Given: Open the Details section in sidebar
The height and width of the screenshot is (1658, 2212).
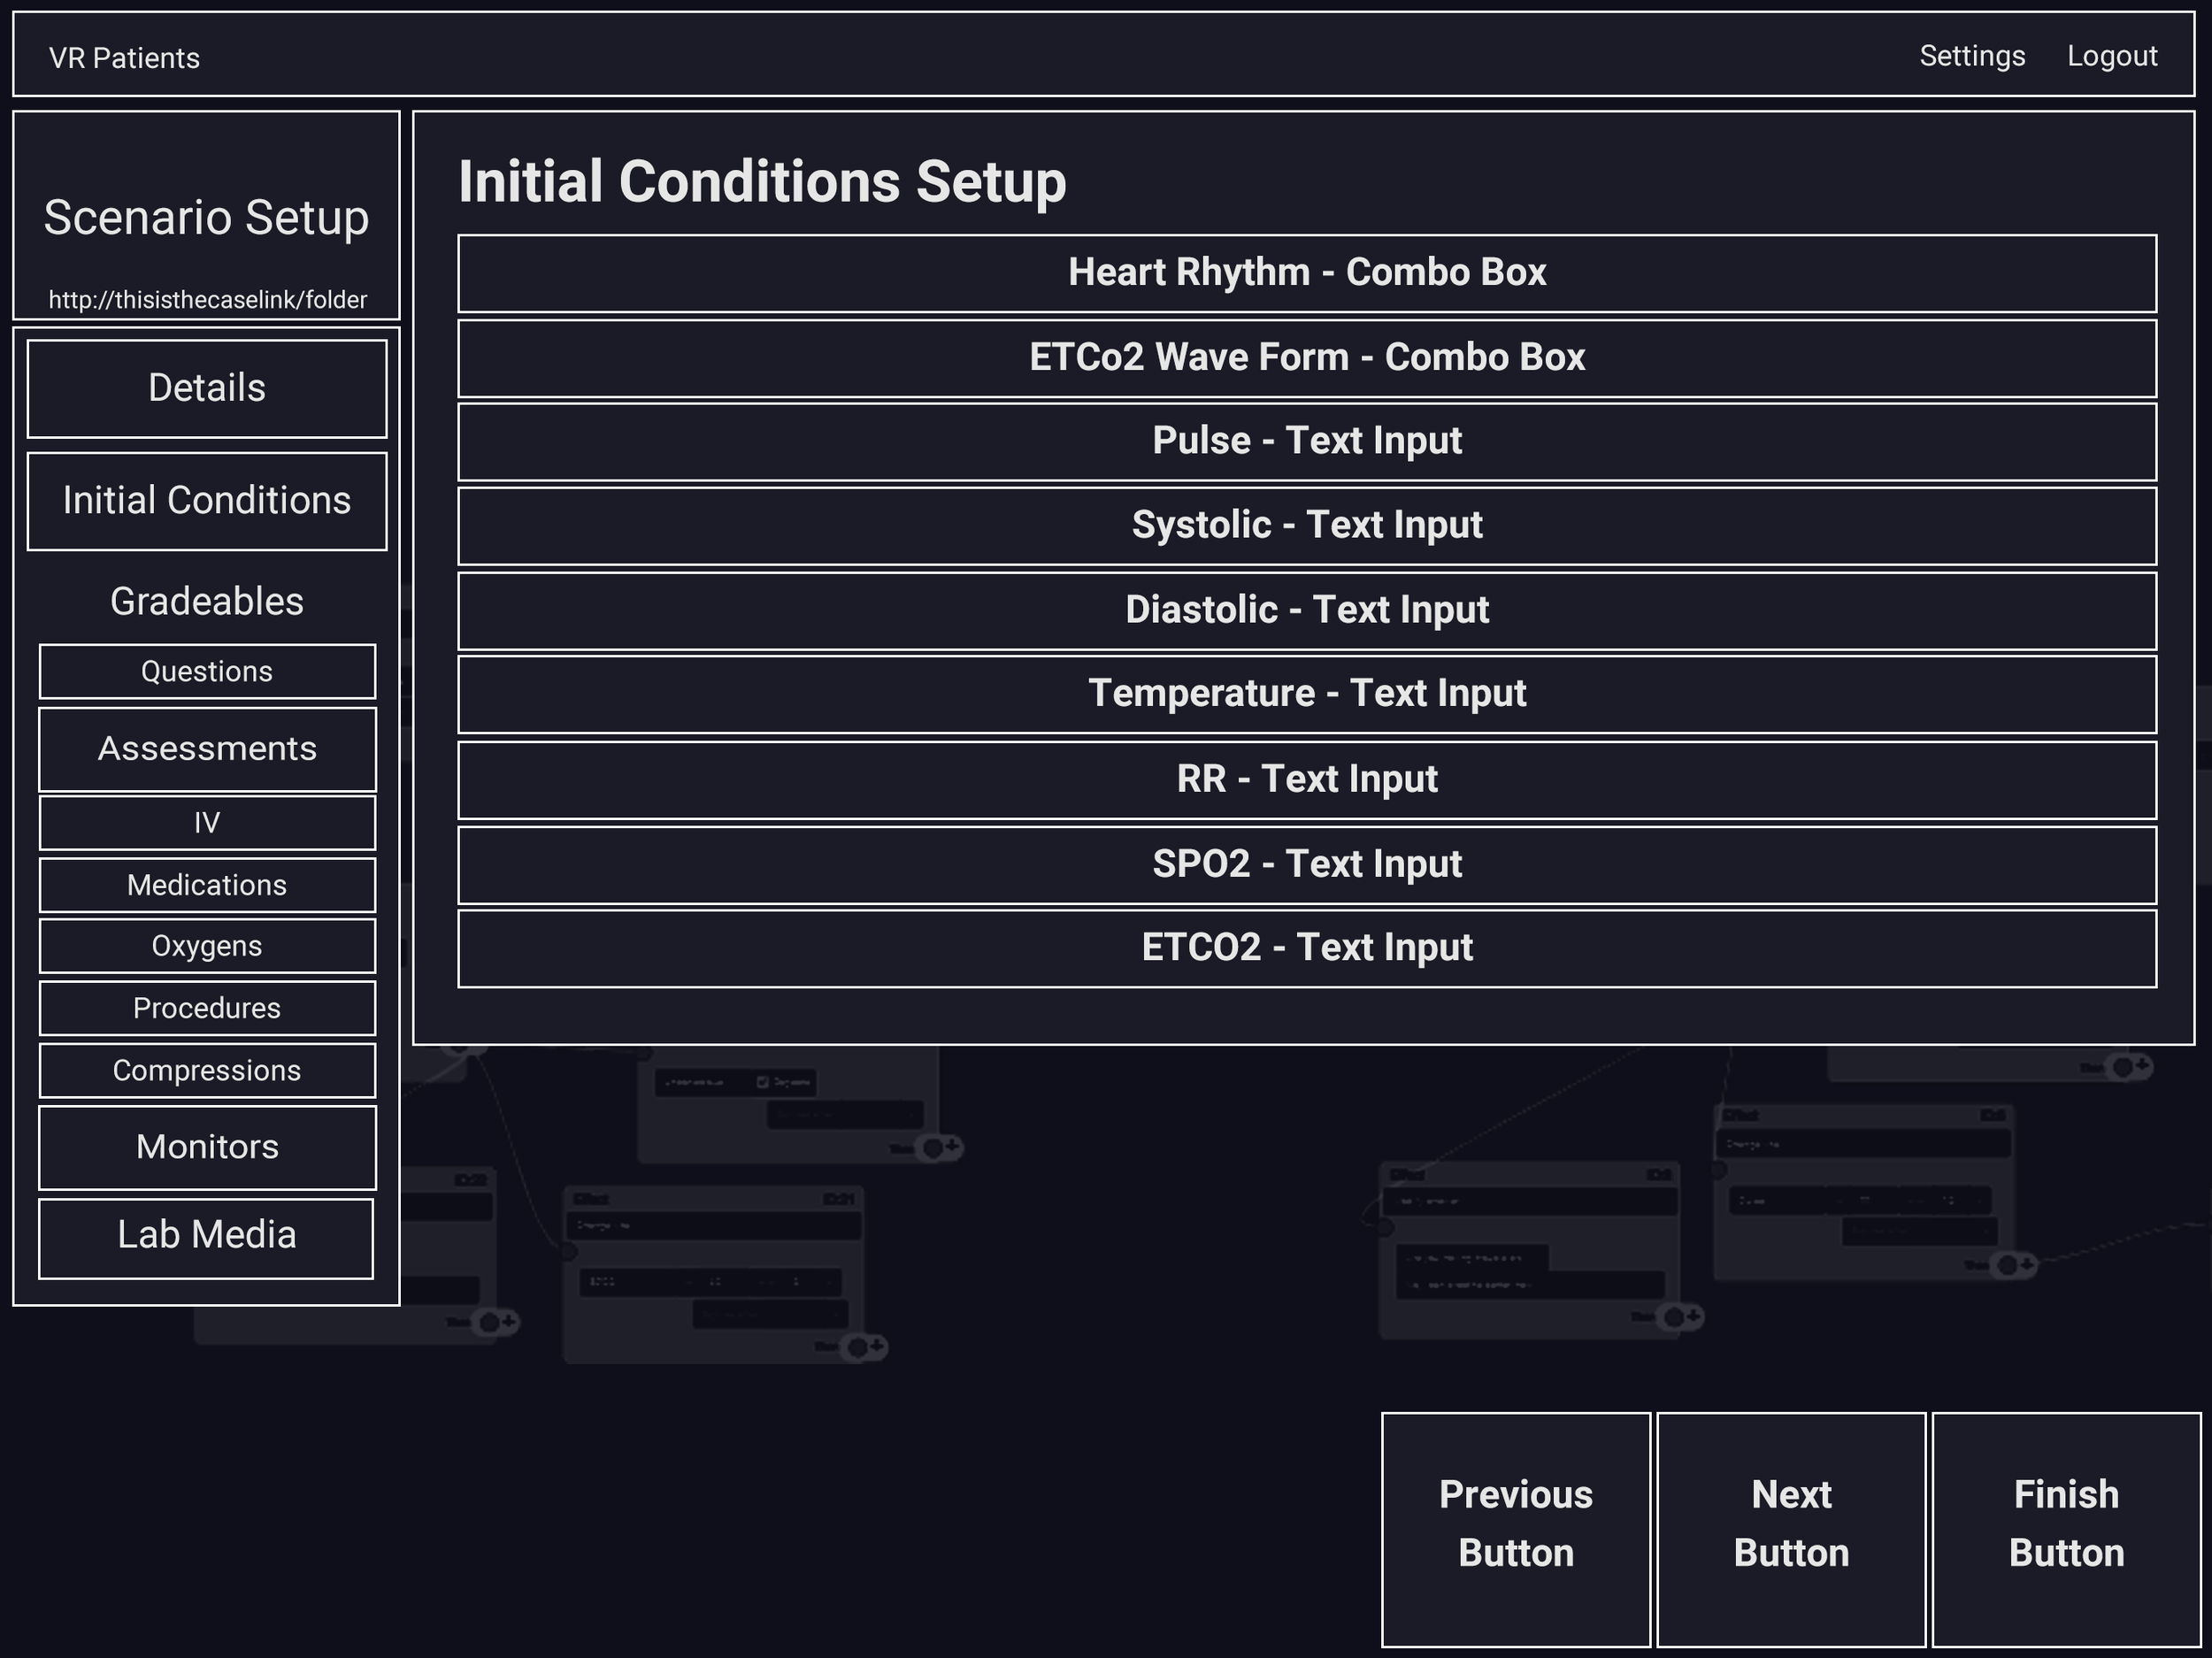Looking at the screenshot, I should pos(206,388).
